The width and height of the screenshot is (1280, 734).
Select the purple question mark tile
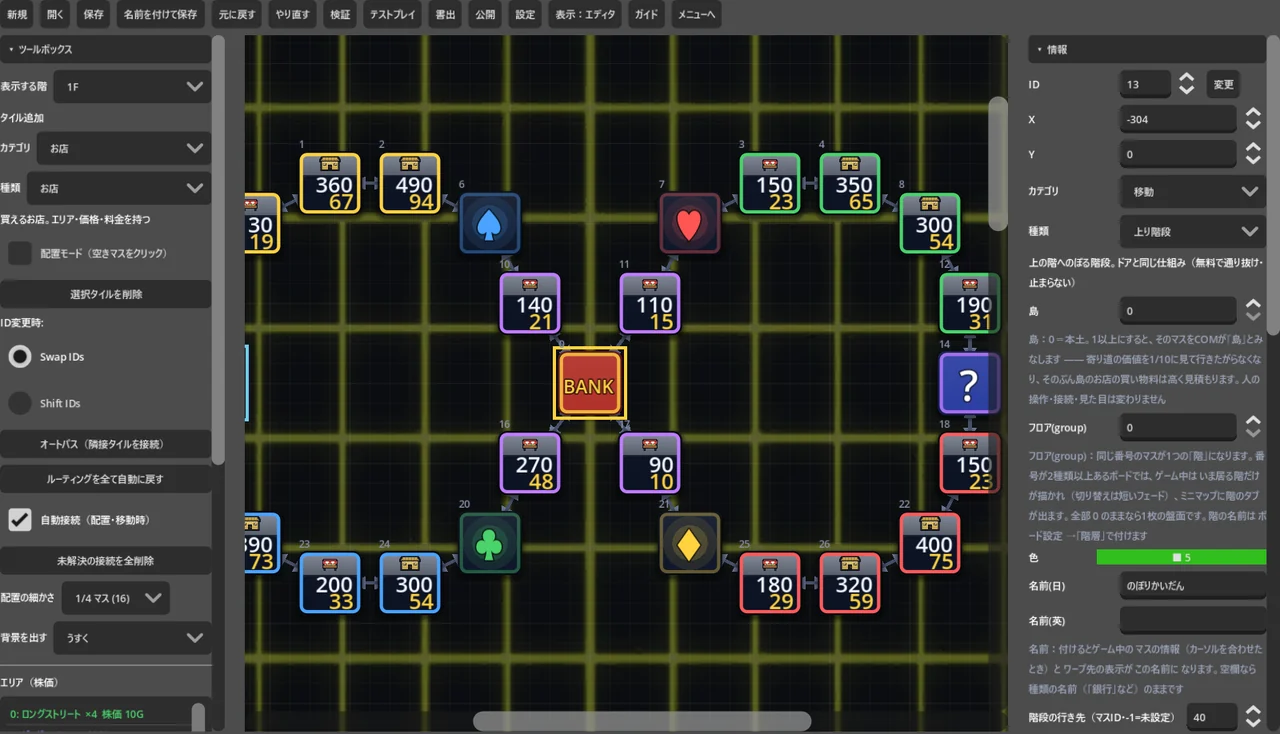pos(970,383)
